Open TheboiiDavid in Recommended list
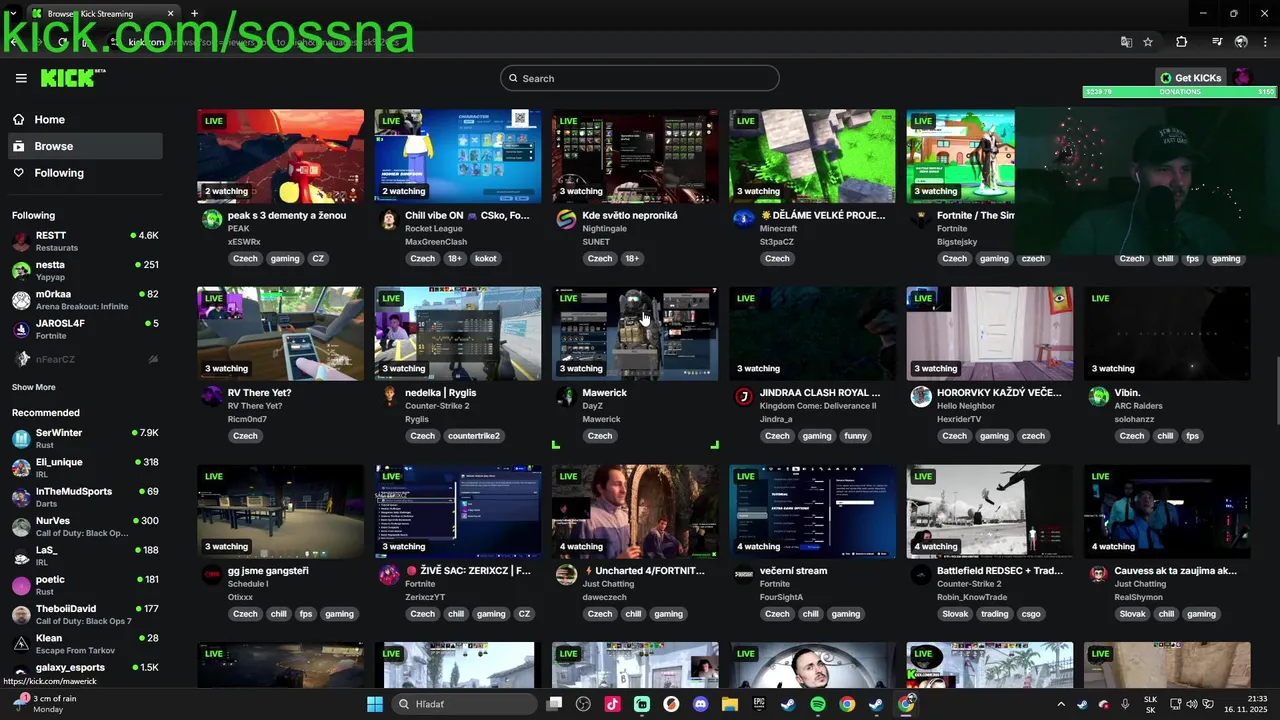This screenshot has width=1280, height=720. click(85, 614)
